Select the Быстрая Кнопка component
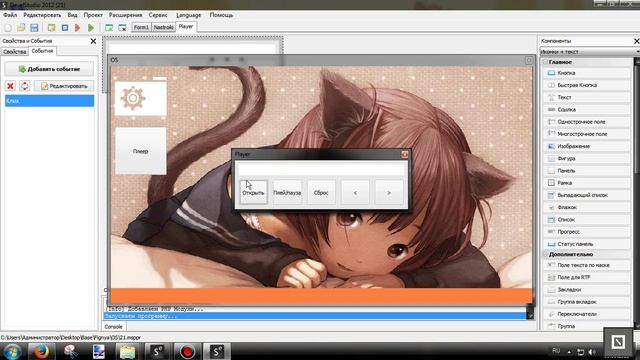 pyautogui.click(x=587, y=85)
